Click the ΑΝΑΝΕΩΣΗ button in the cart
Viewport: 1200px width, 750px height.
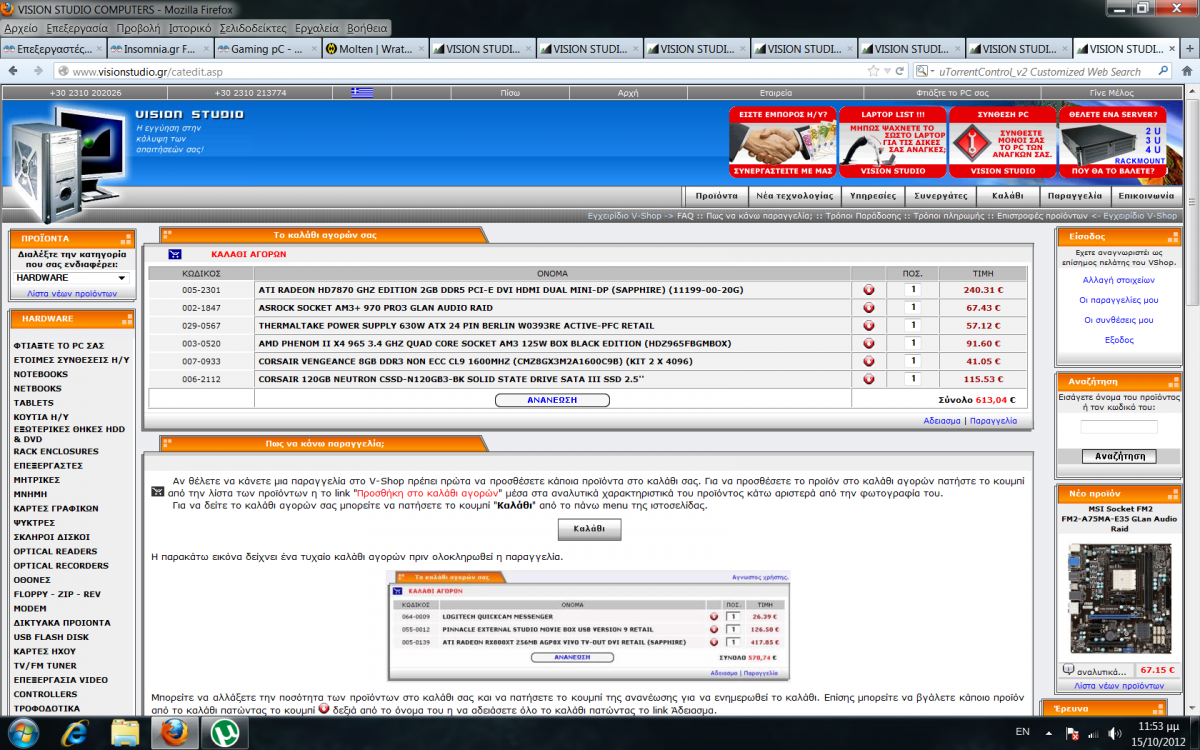tap(552, 399)
